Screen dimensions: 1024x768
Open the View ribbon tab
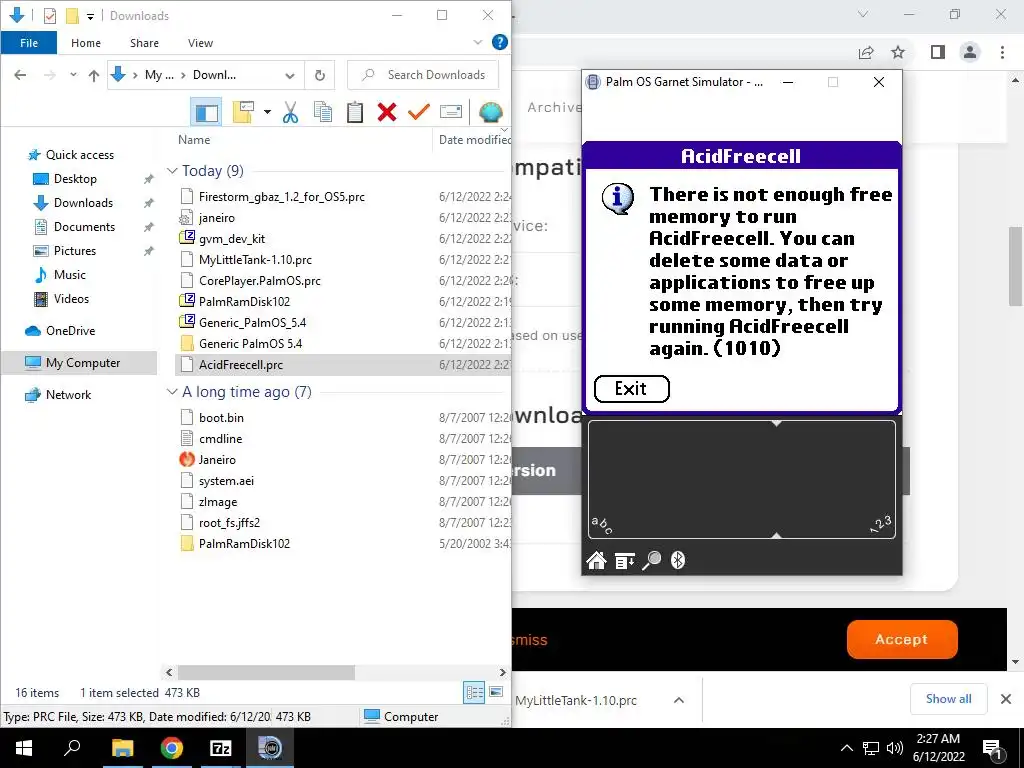coord(200,43)
